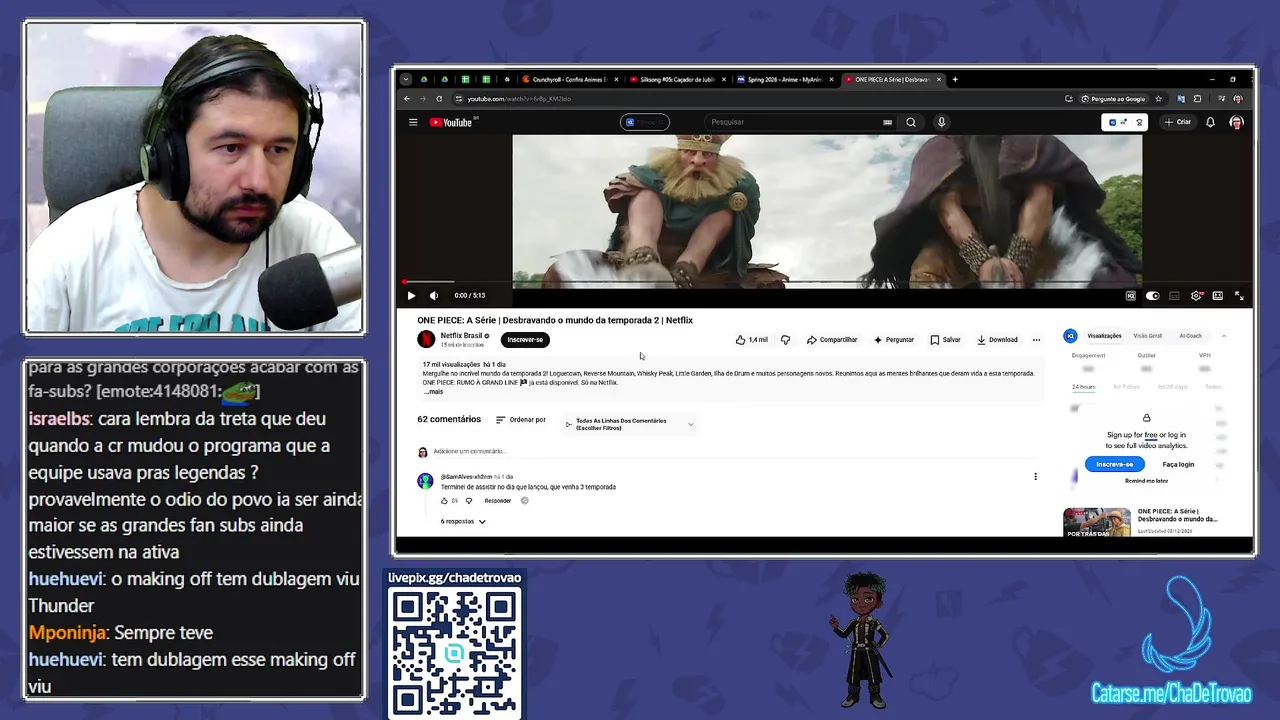The width and height of the screenshot is (1280, 720).
Task: Open the comment lines filter dropdown
Action: coord(630,424)
